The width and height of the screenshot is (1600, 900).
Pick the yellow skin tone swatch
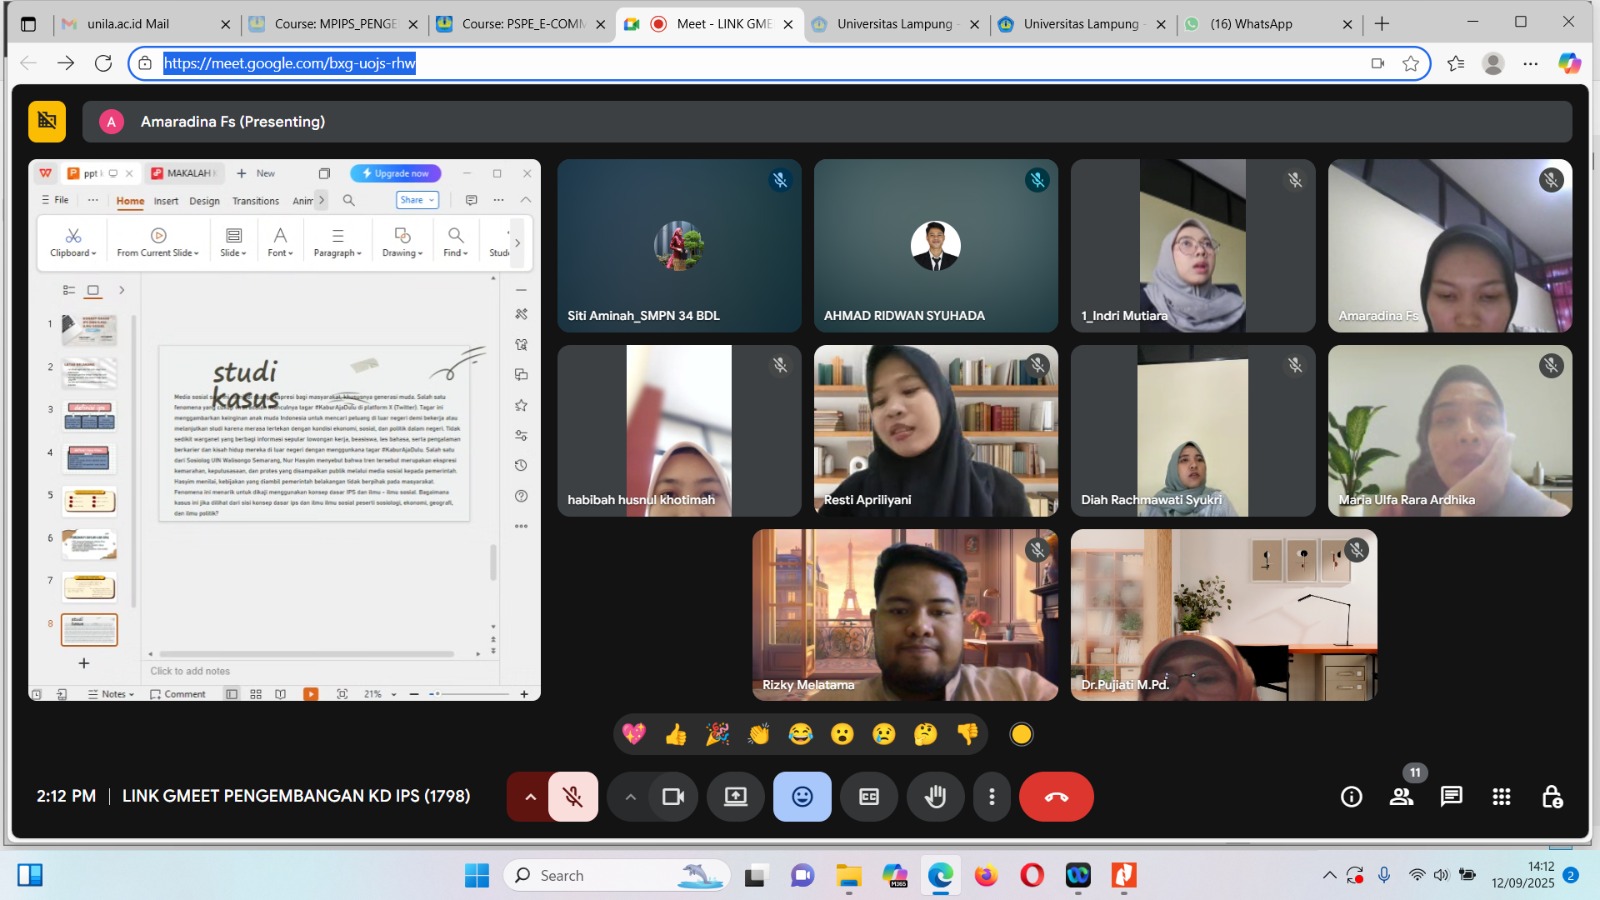pos(1021,735)
